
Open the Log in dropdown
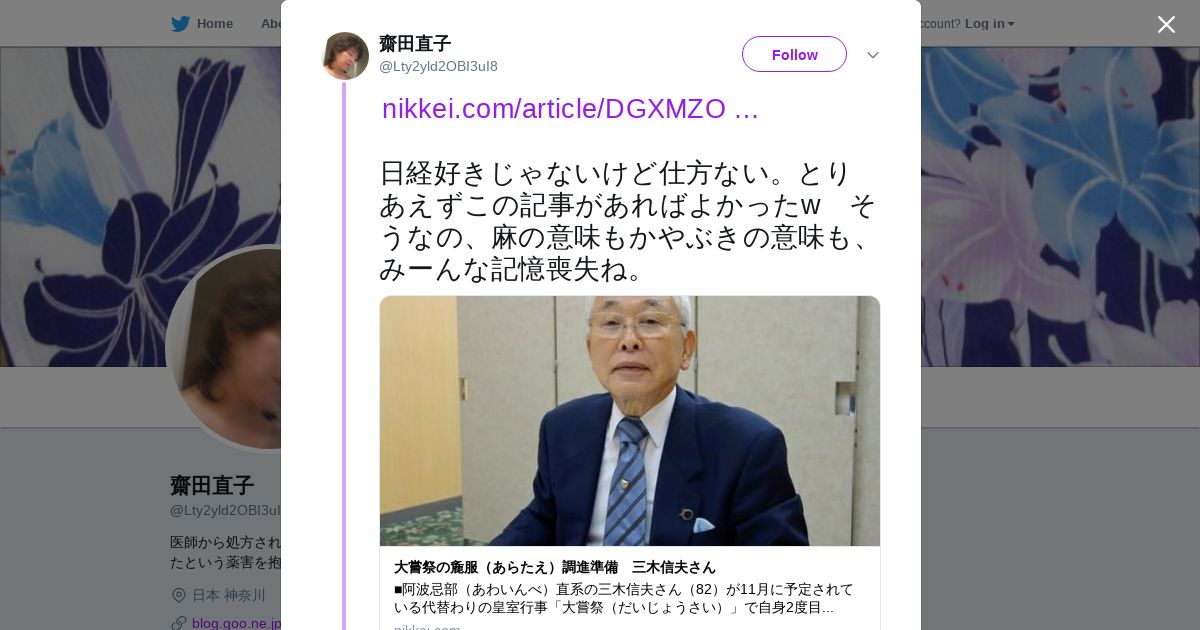pyautogui.click(x=989, y=23)
